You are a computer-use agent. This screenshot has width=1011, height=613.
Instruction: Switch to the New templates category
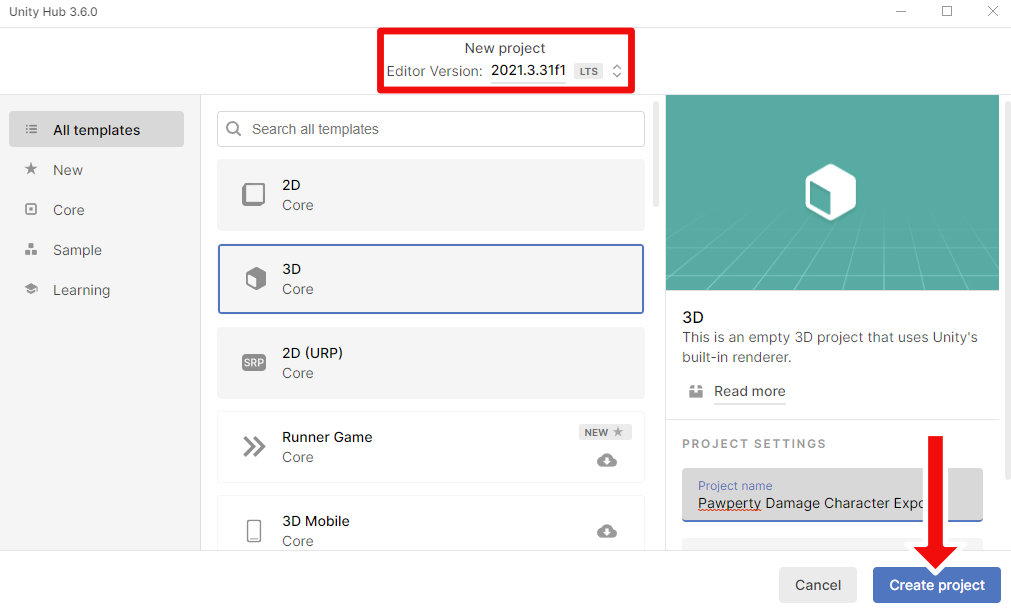pos(68,170)
